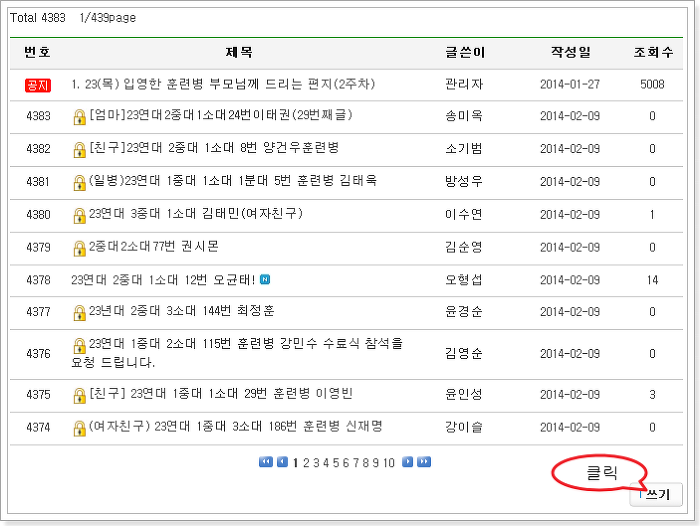The height and width of the screenshot is (526, 700).
Task: Go to page 4 in pagination
Action: (326, 463)
